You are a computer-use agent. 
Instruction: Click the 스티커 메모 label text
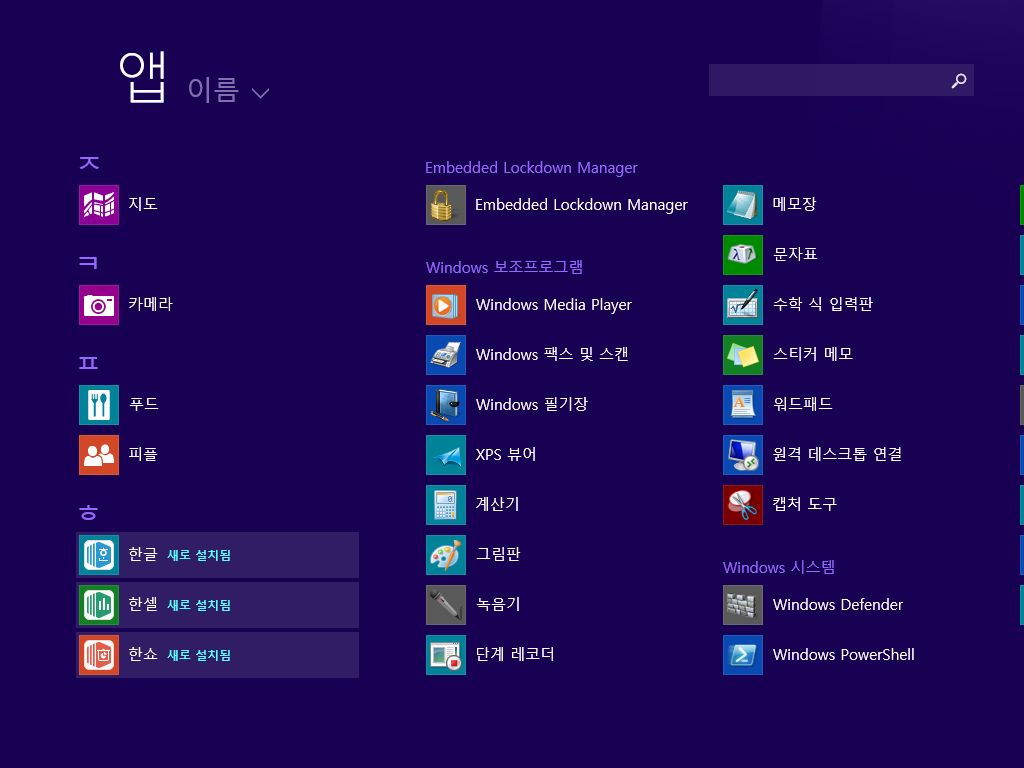click(812, 354)
